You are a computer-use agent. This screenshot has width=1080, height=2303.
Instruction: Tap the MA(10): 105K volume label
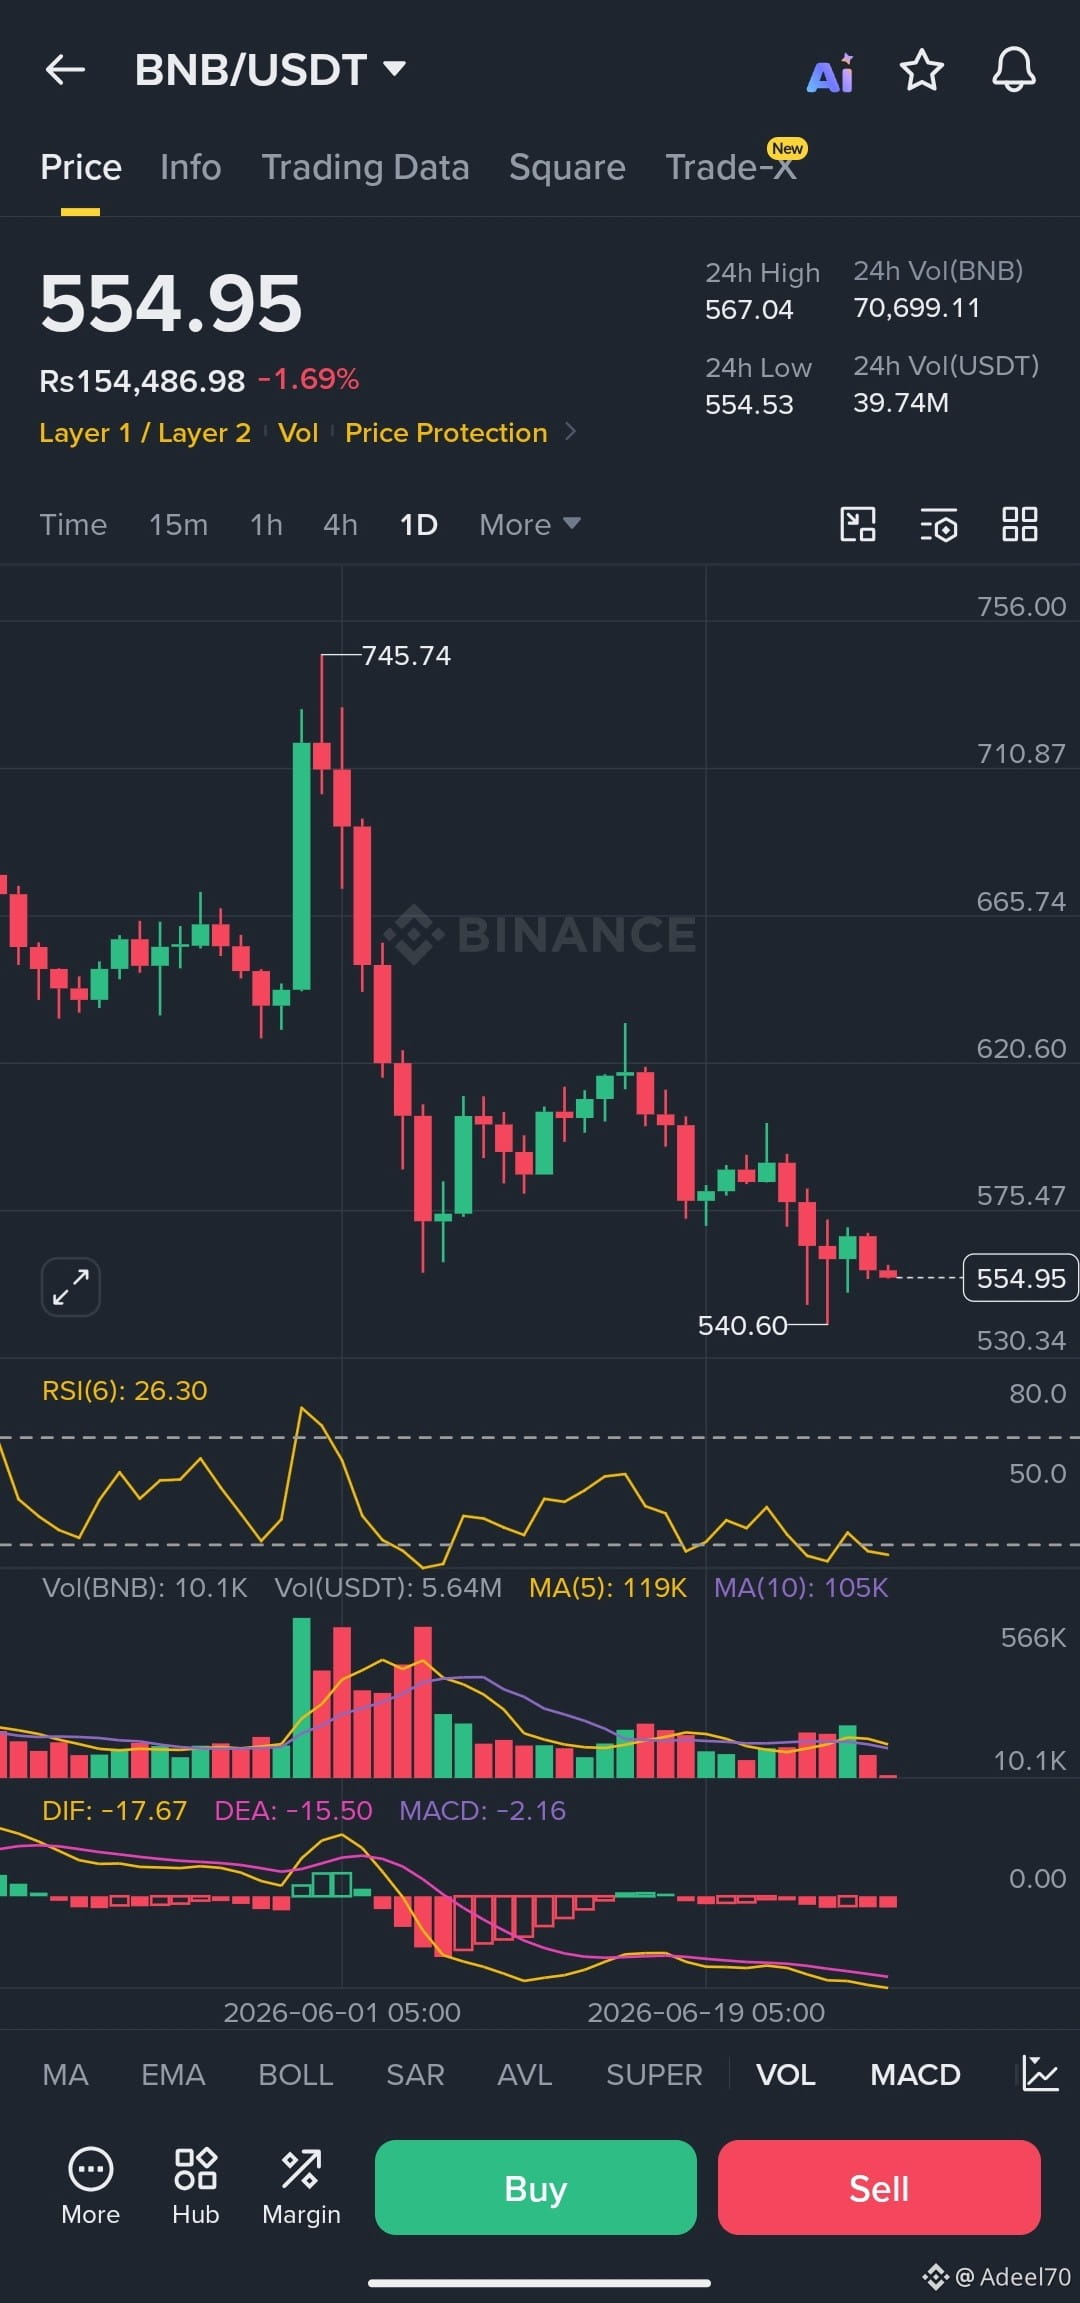tap(801, 1587)
